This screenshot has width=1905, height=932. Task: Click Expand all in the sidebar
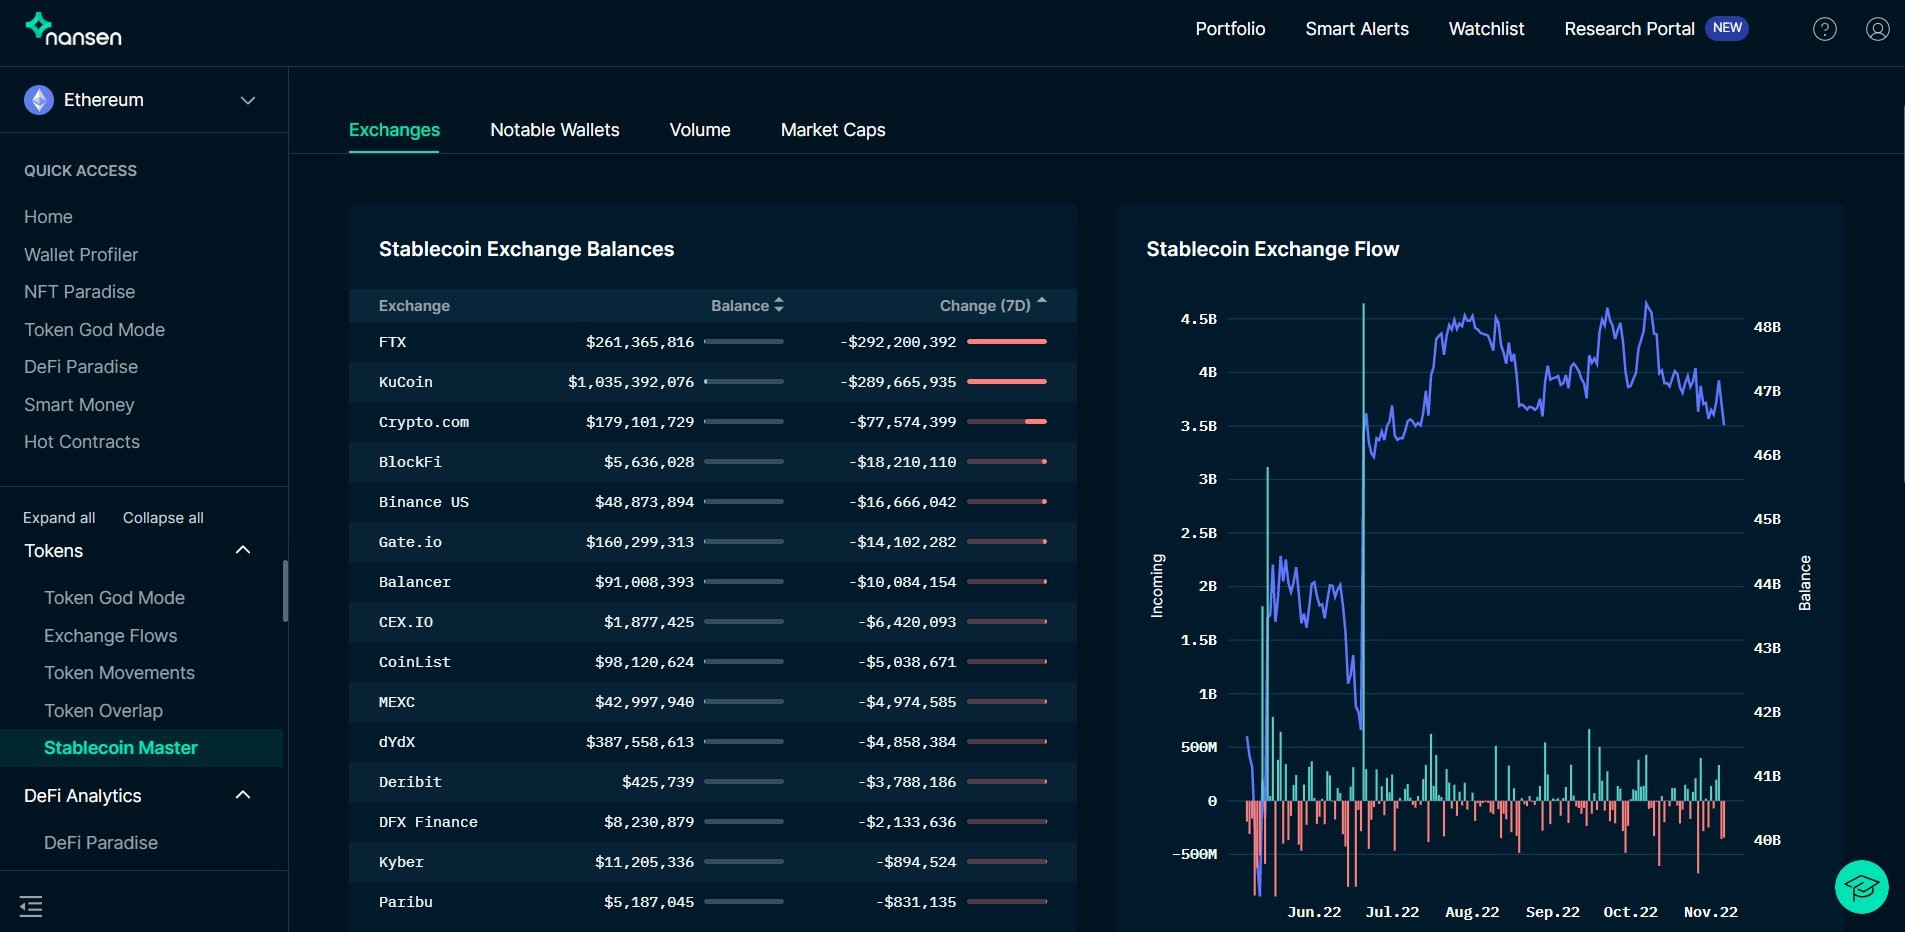click(59, 518)
